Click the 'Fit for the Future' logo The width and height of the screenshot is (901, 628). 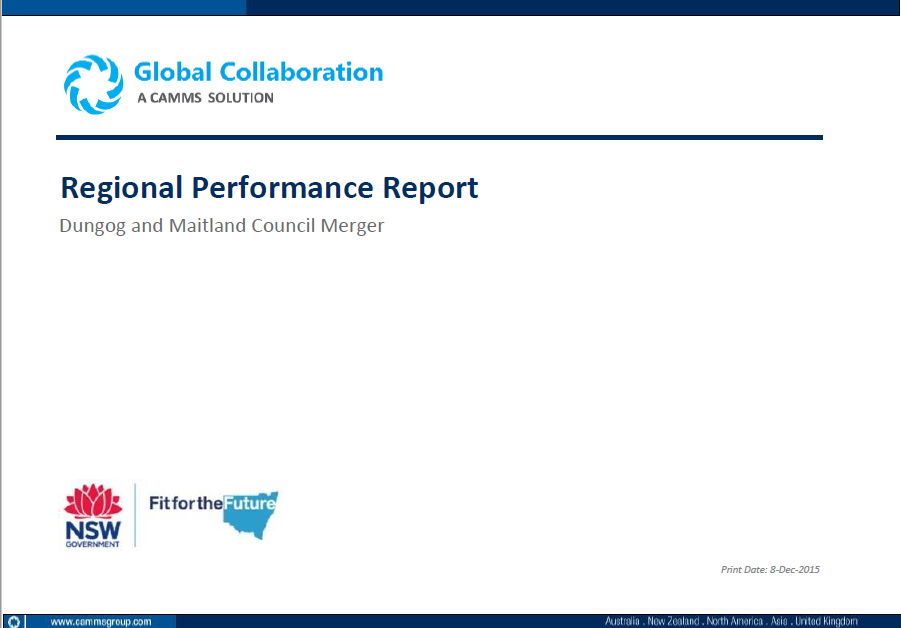213,515
